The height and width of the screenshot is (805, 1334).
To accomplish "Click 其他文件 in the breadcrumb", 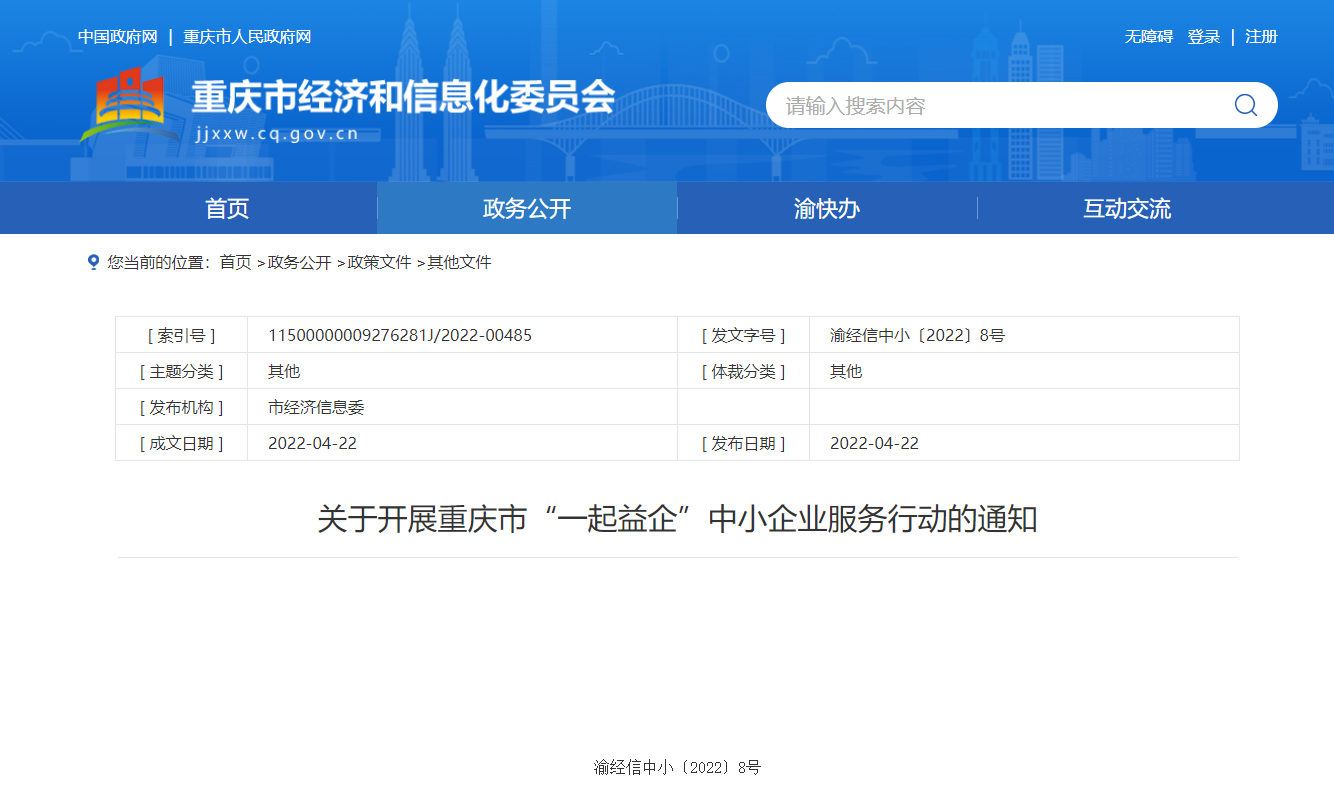I will (x=459, y=262).
